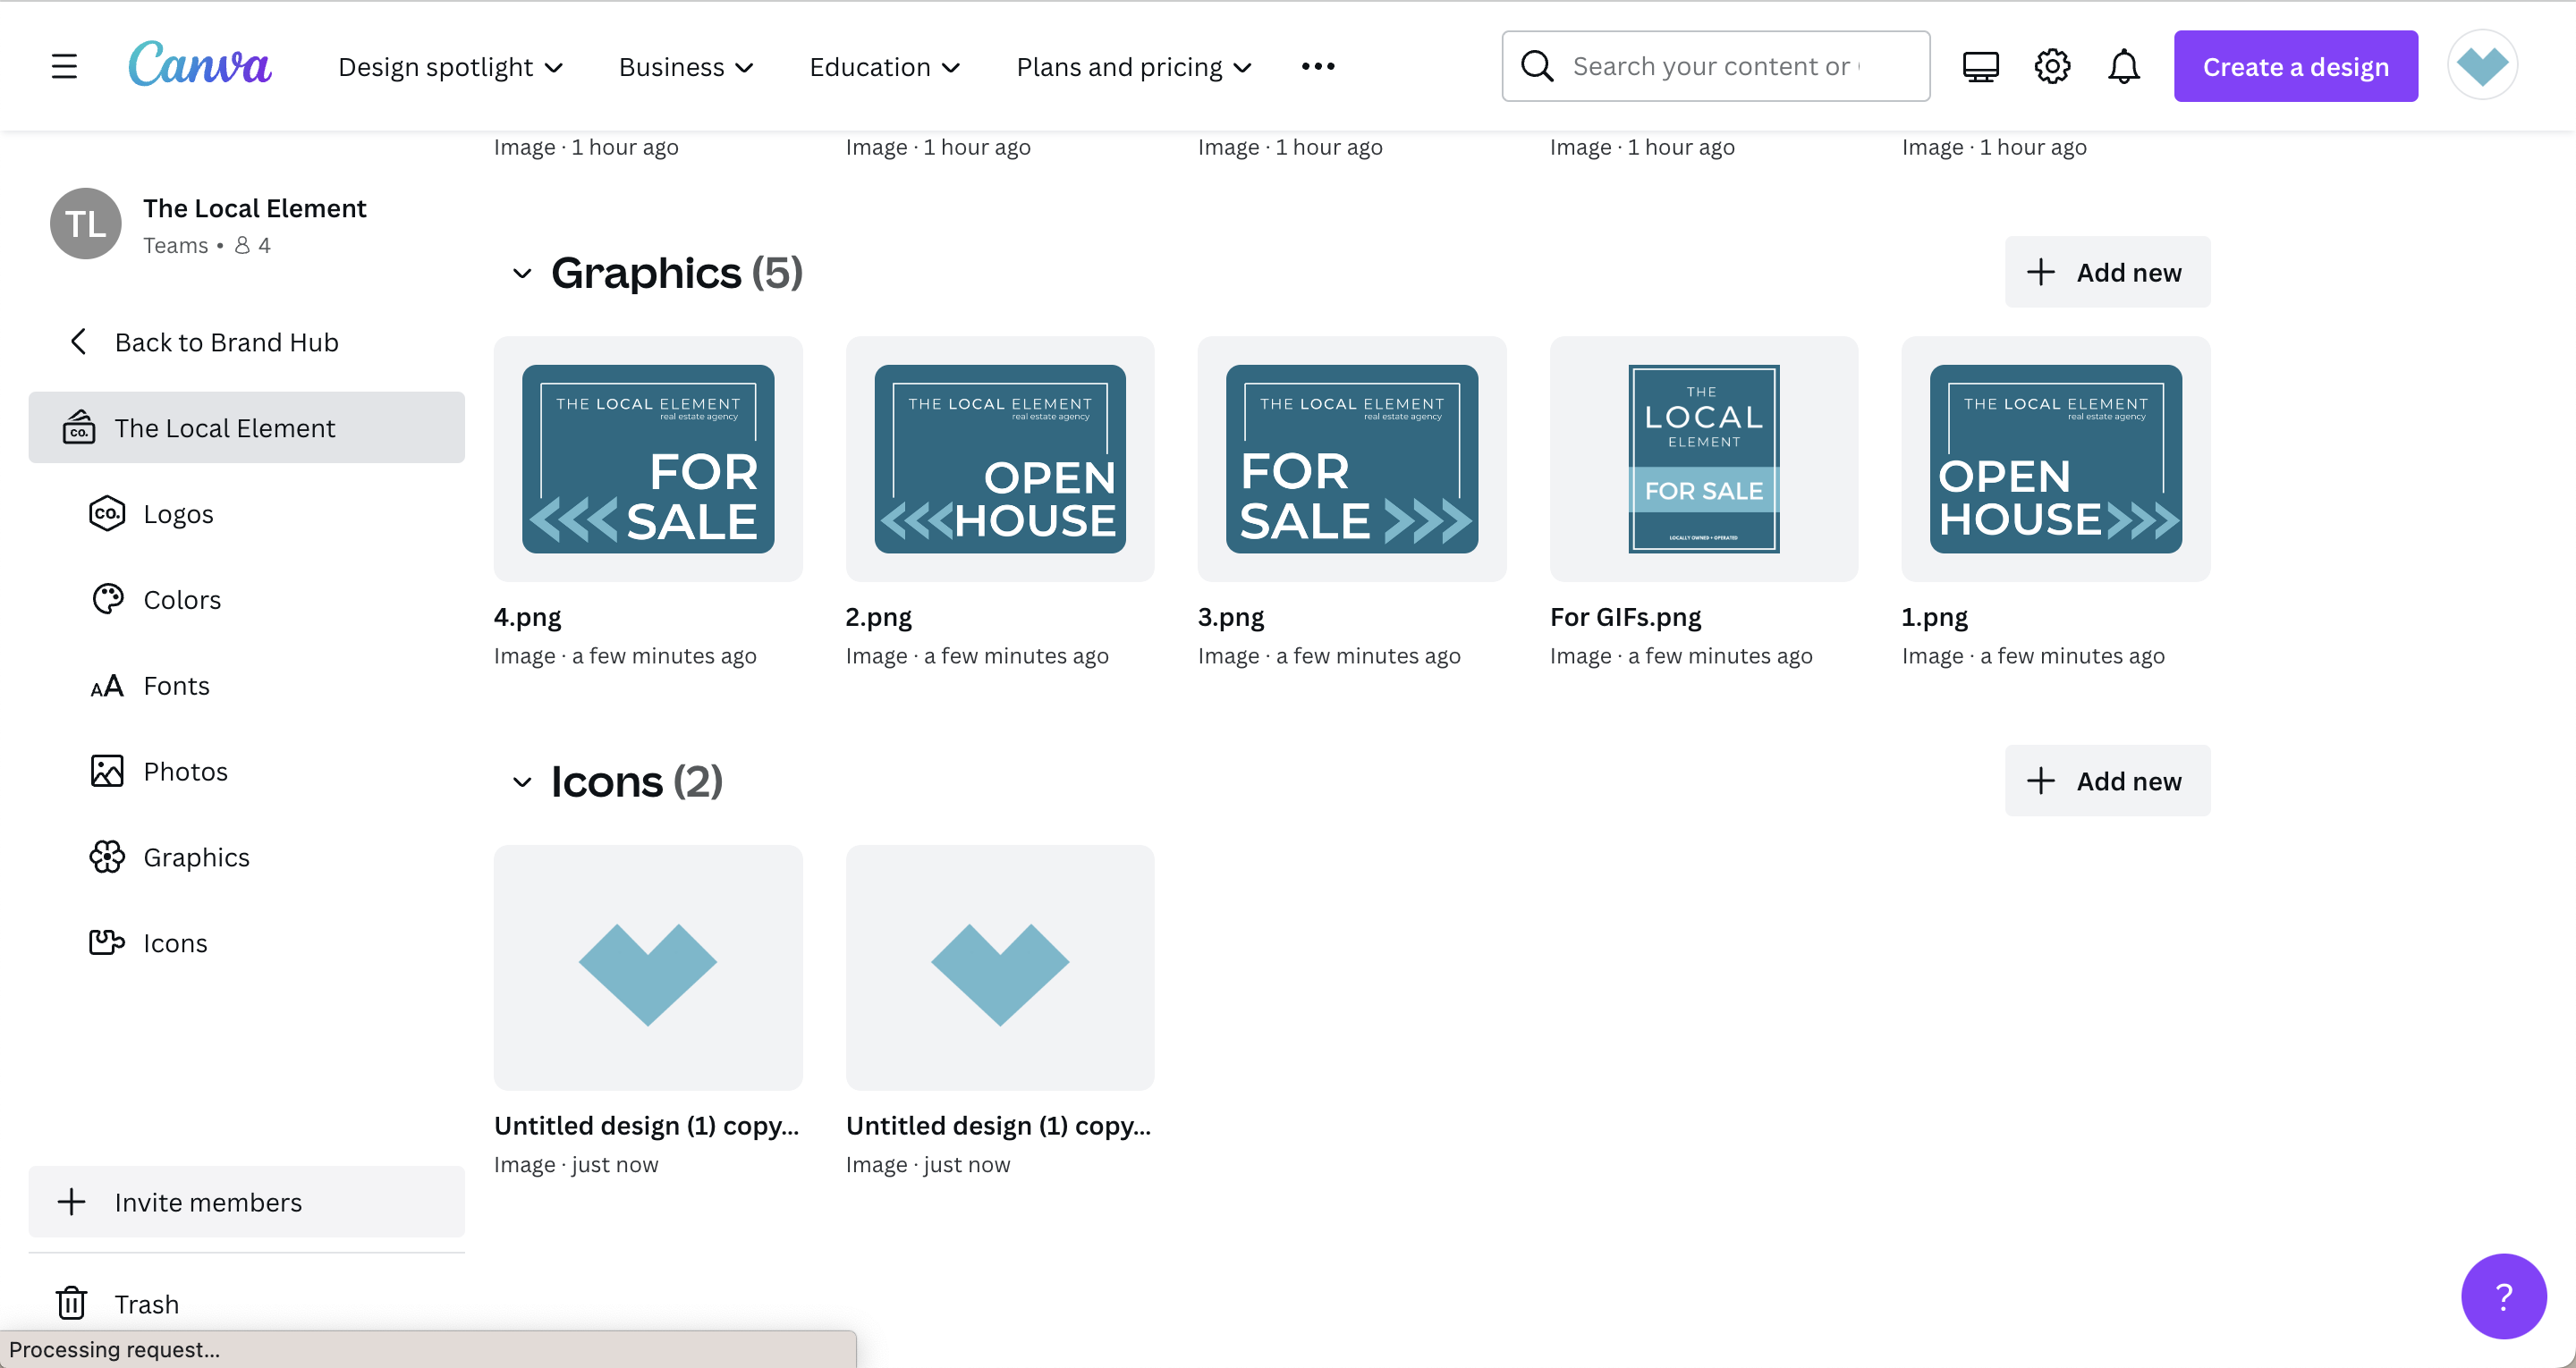
Task: Click the Fonts AA icon
Action: 107,685
